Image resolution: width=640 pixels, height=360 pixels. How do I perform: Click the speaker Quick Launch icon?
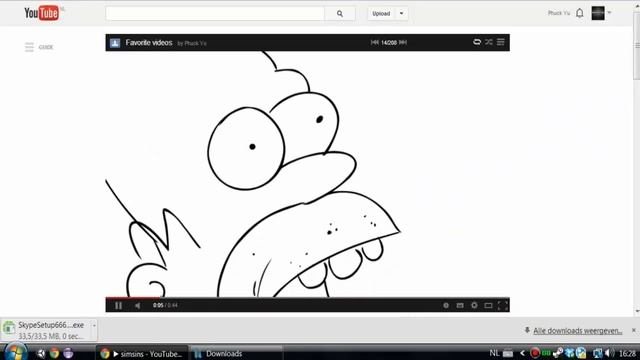(x=41, y=353)
